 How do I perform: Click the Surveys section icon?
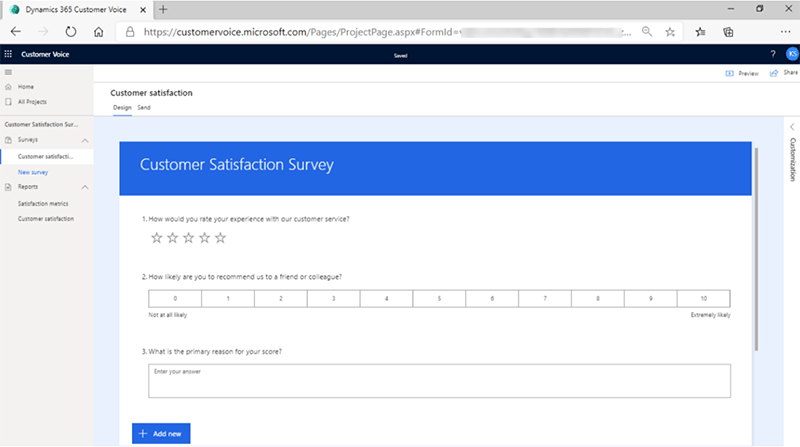point(8,140)
